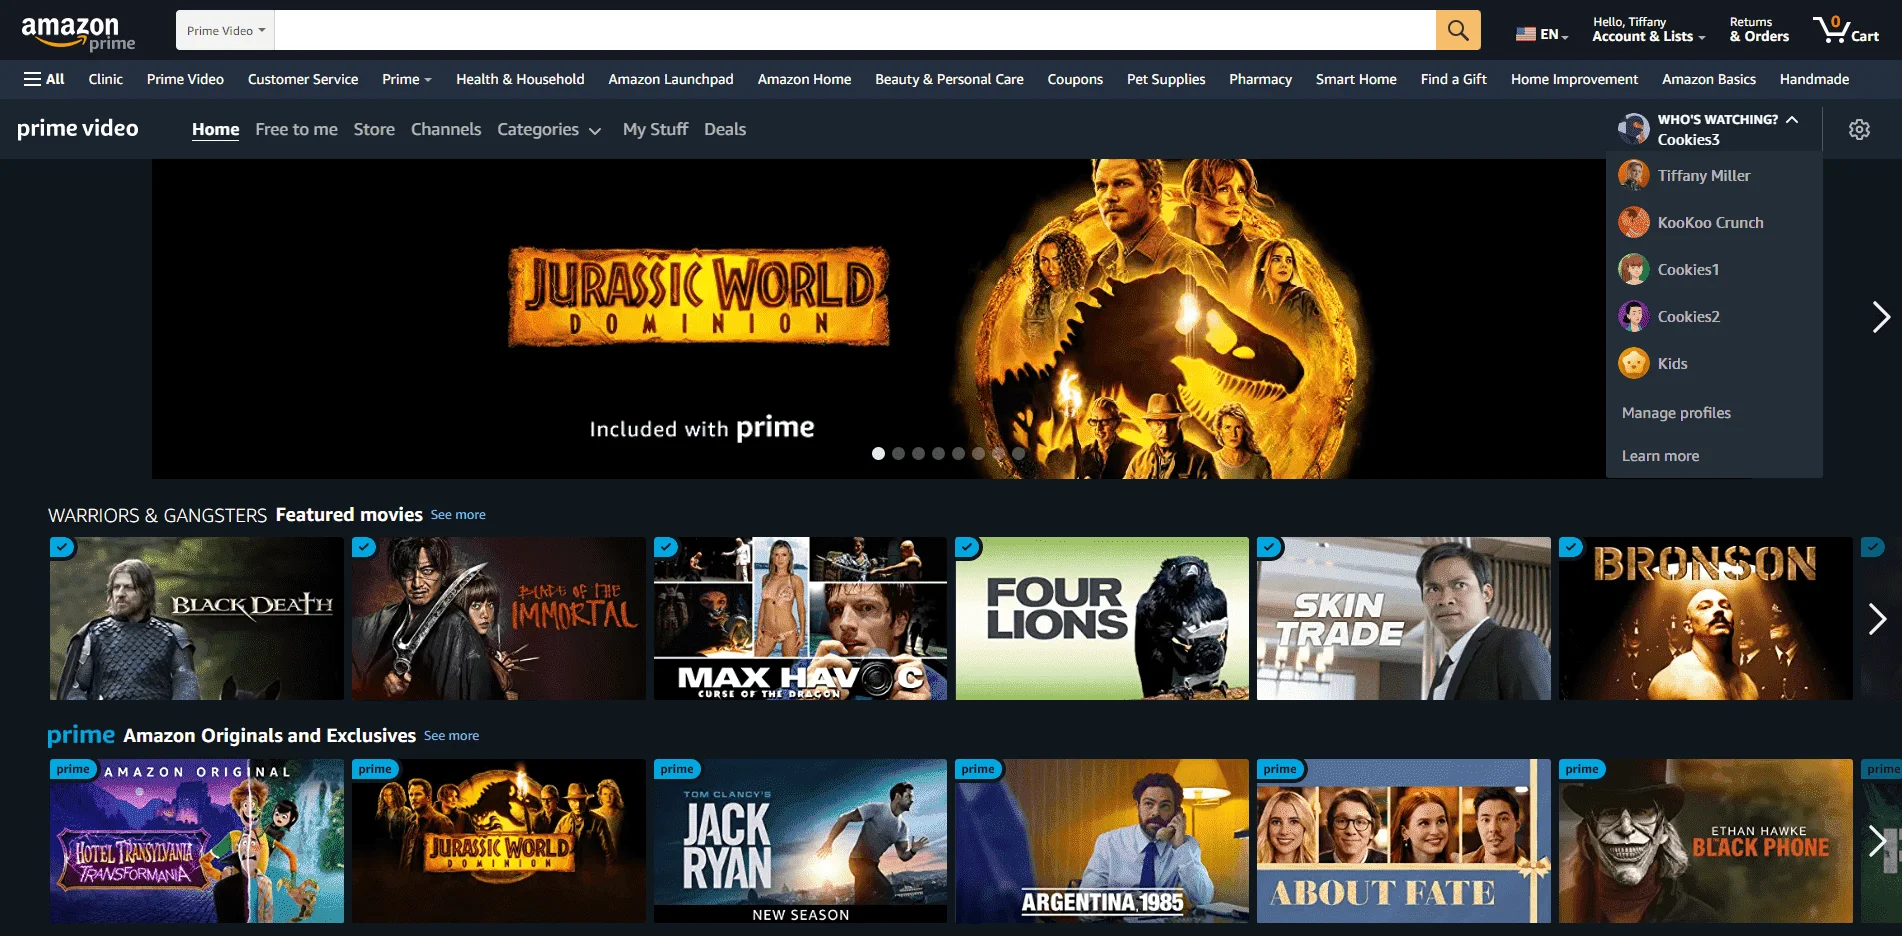Switch to the Kids profile avatar
Viewport: 1902px width, 936px height.
coord(1634,364)
